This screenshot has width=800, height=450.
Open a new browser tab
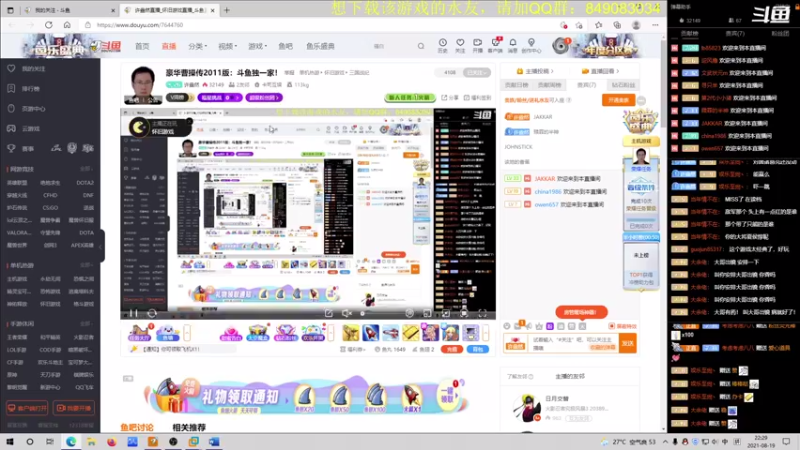pyautogui.click(x=227, y=10)
